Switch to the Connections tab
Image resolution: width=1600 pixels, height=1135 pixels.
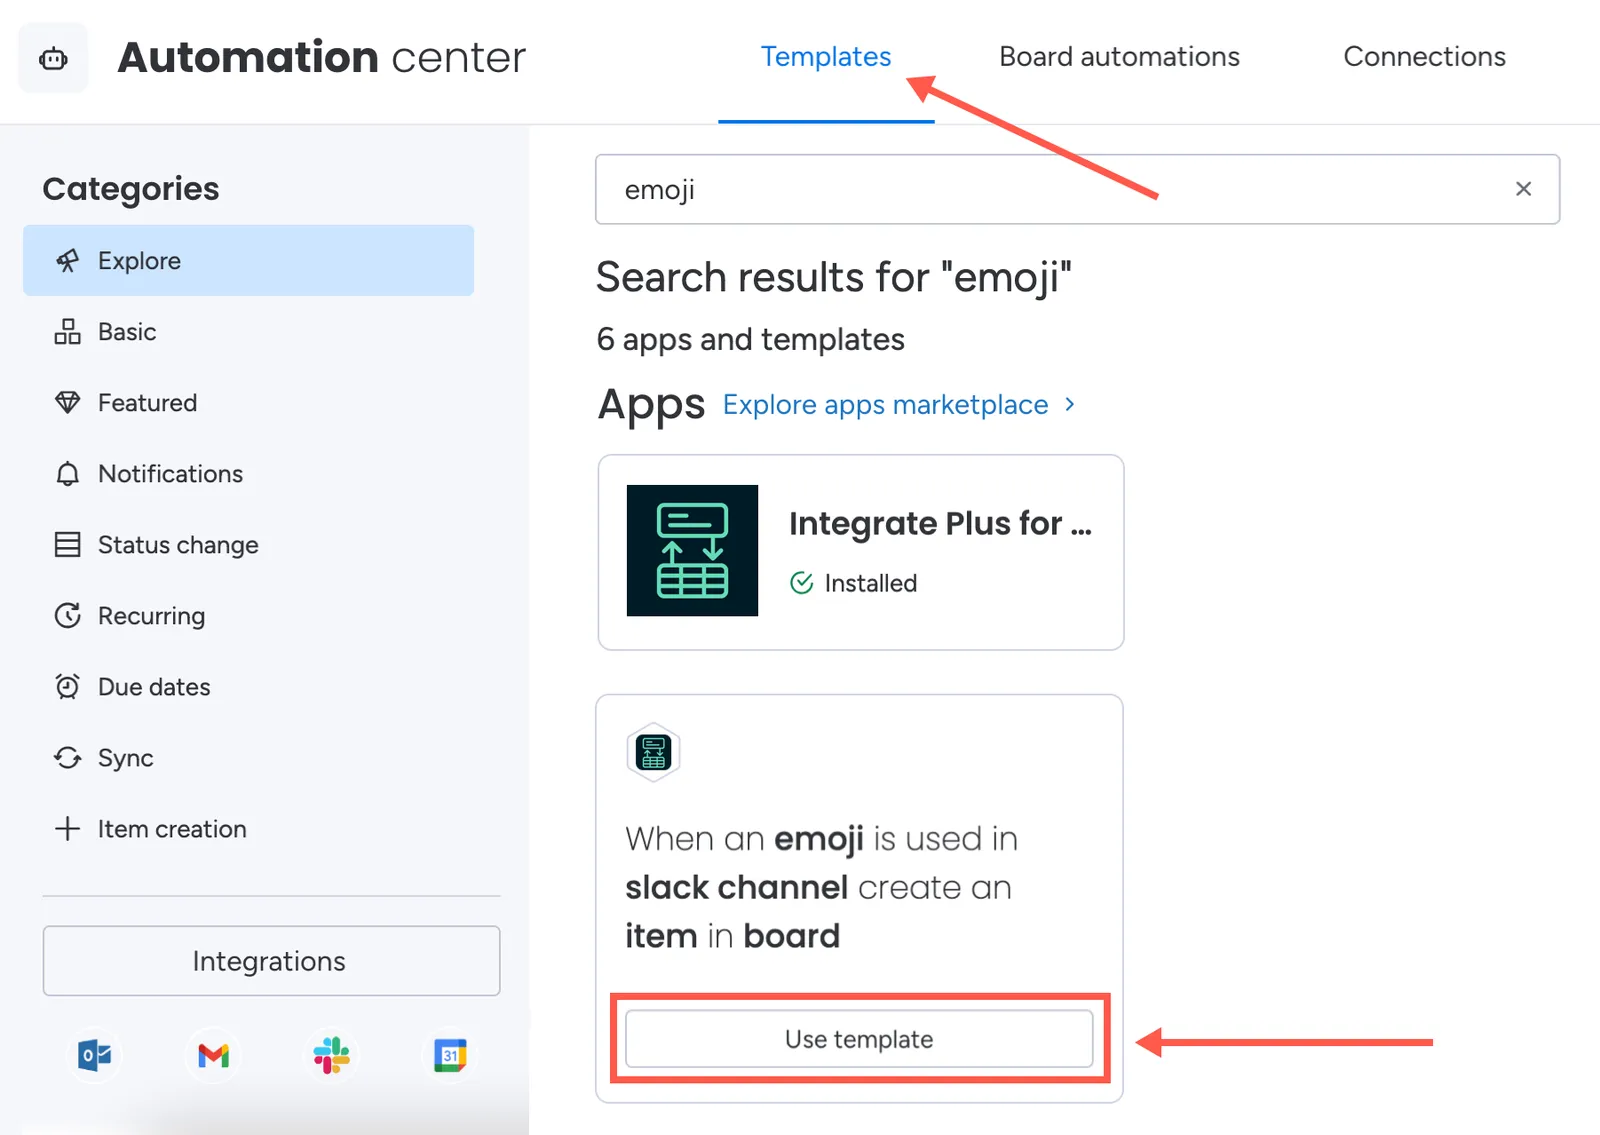[x=1424, y=57]
